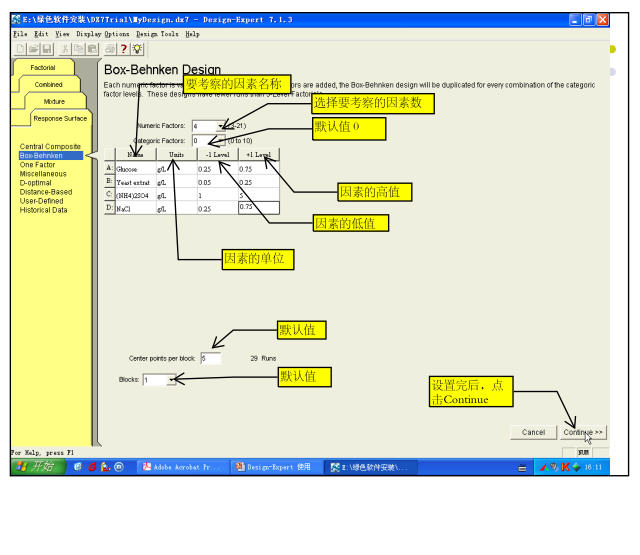
Task: Click the Windows Start button on the taskbar
Action: coord(38,467)
